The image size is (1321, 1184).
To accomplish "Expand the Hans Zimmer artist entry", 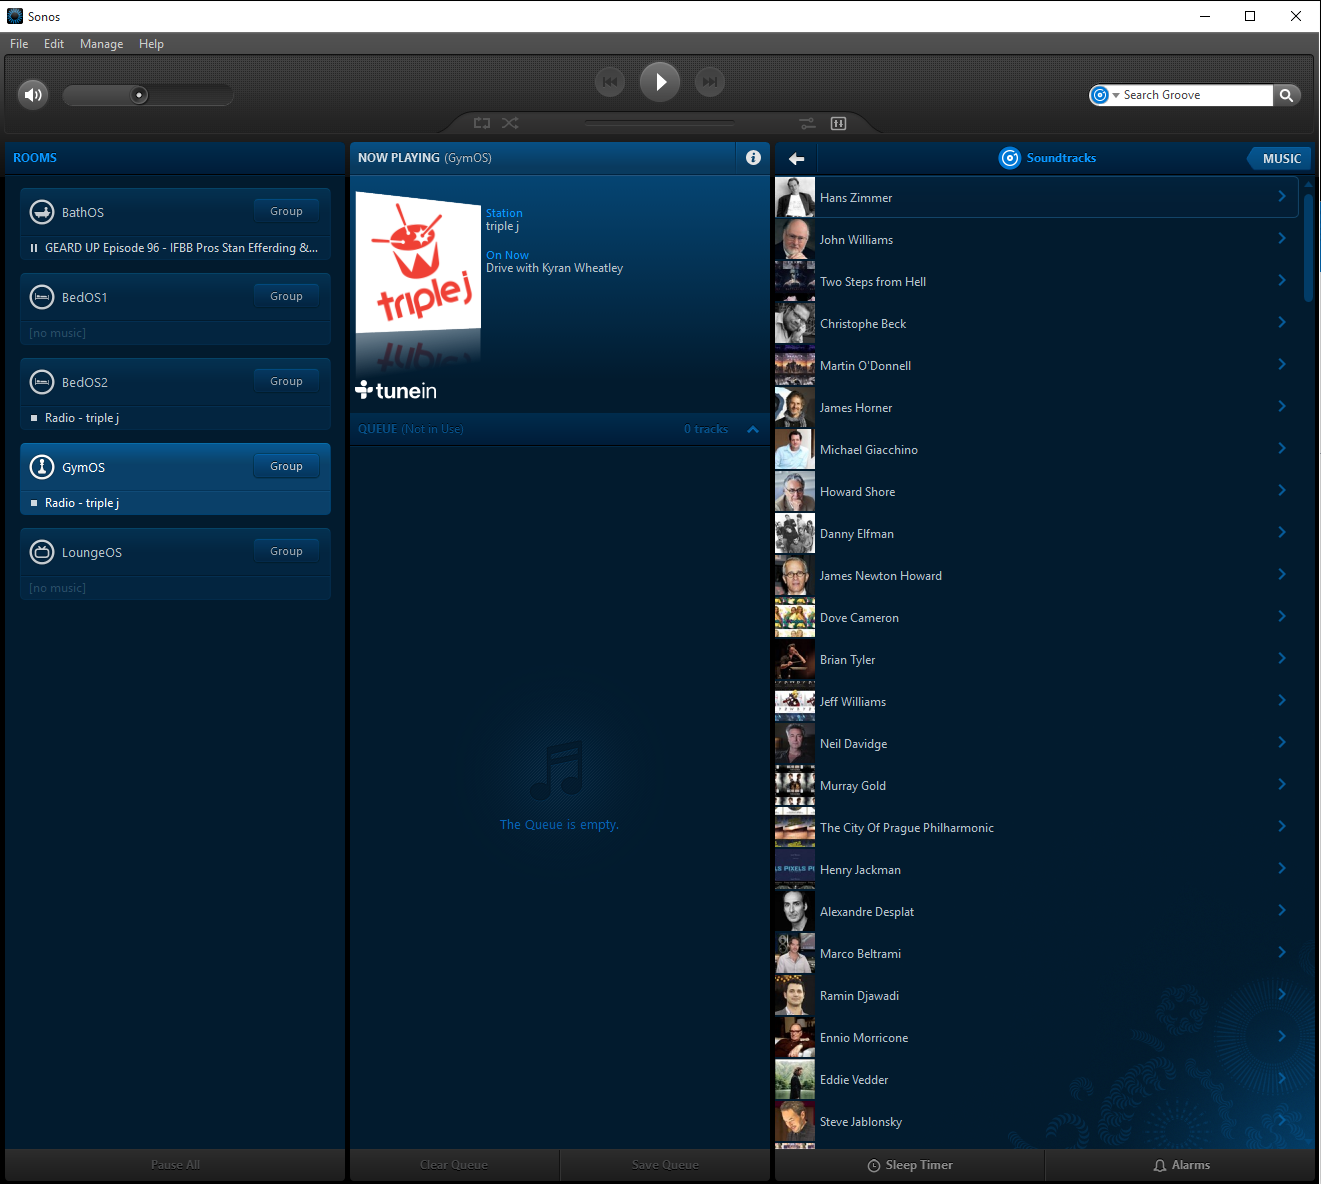I will [1281, 197].
